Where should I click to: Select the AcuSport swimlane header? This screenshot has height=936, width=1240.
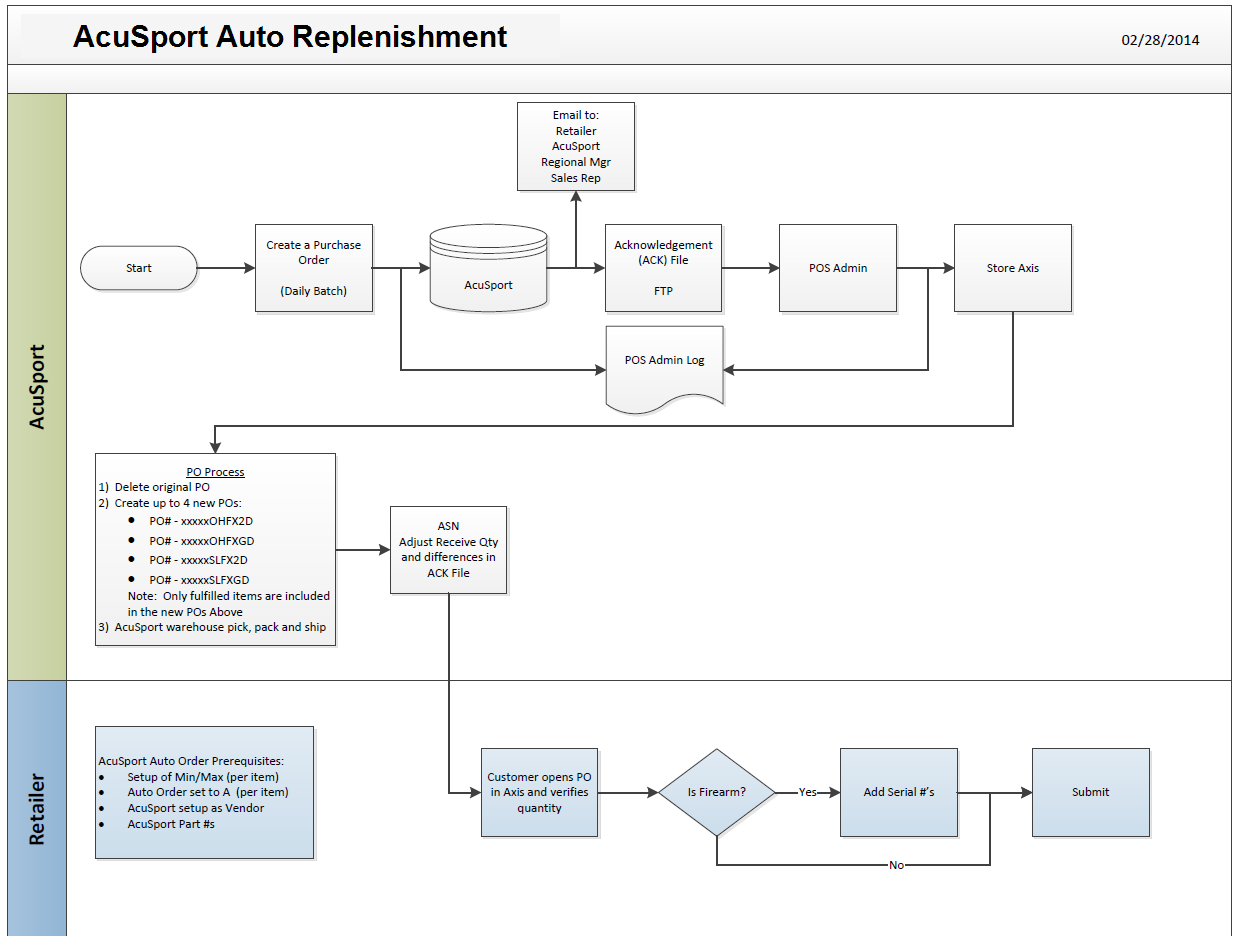[x=37, y=387]
